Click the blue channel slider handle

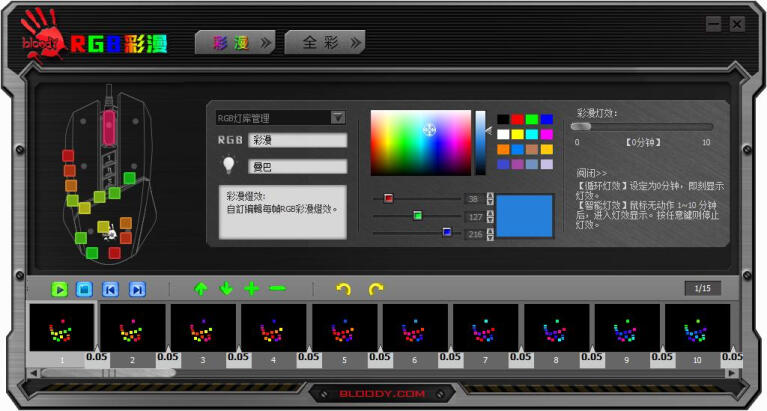click(x=447, y=232)
